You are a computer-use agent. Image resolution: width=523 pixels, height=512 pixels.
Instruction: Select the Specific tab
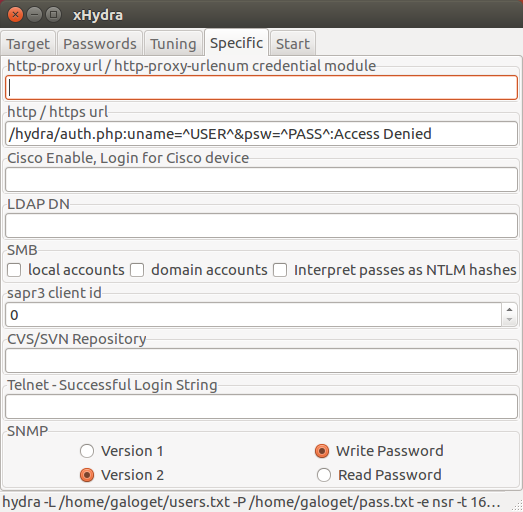point(236,43)
